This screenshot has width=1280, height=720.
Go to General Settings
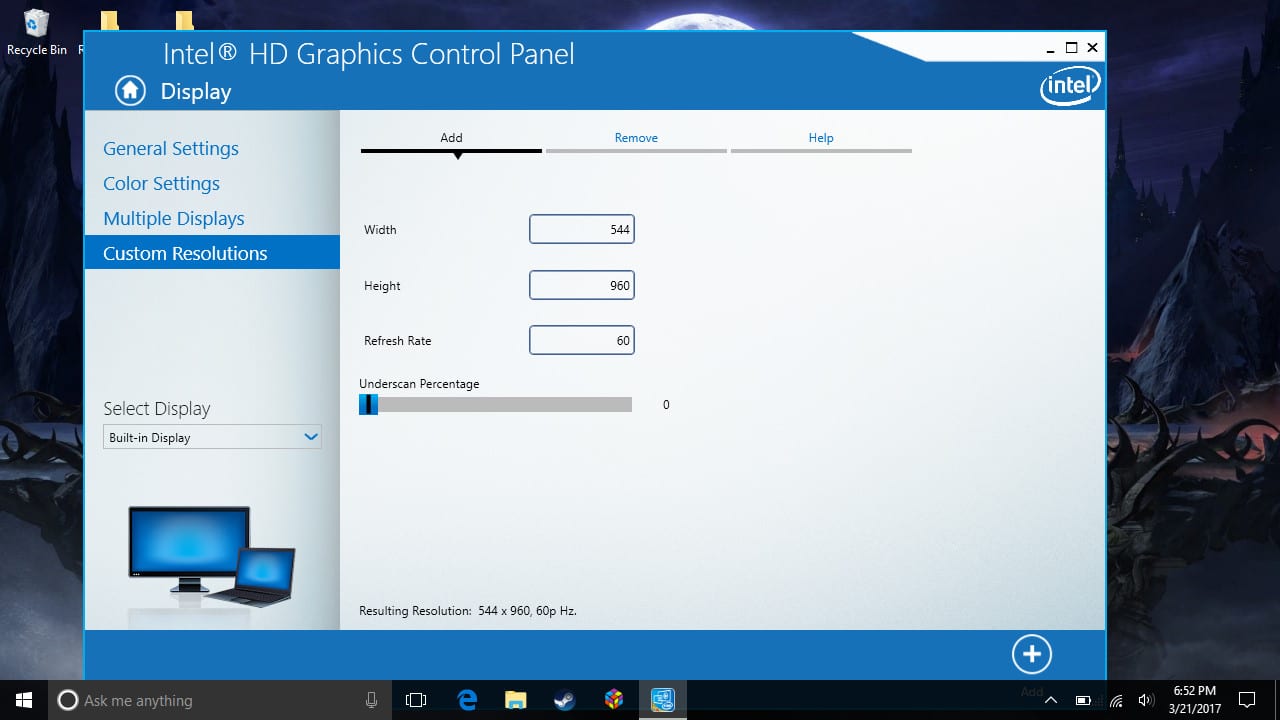pyautogui.click(x=171, y=149)
